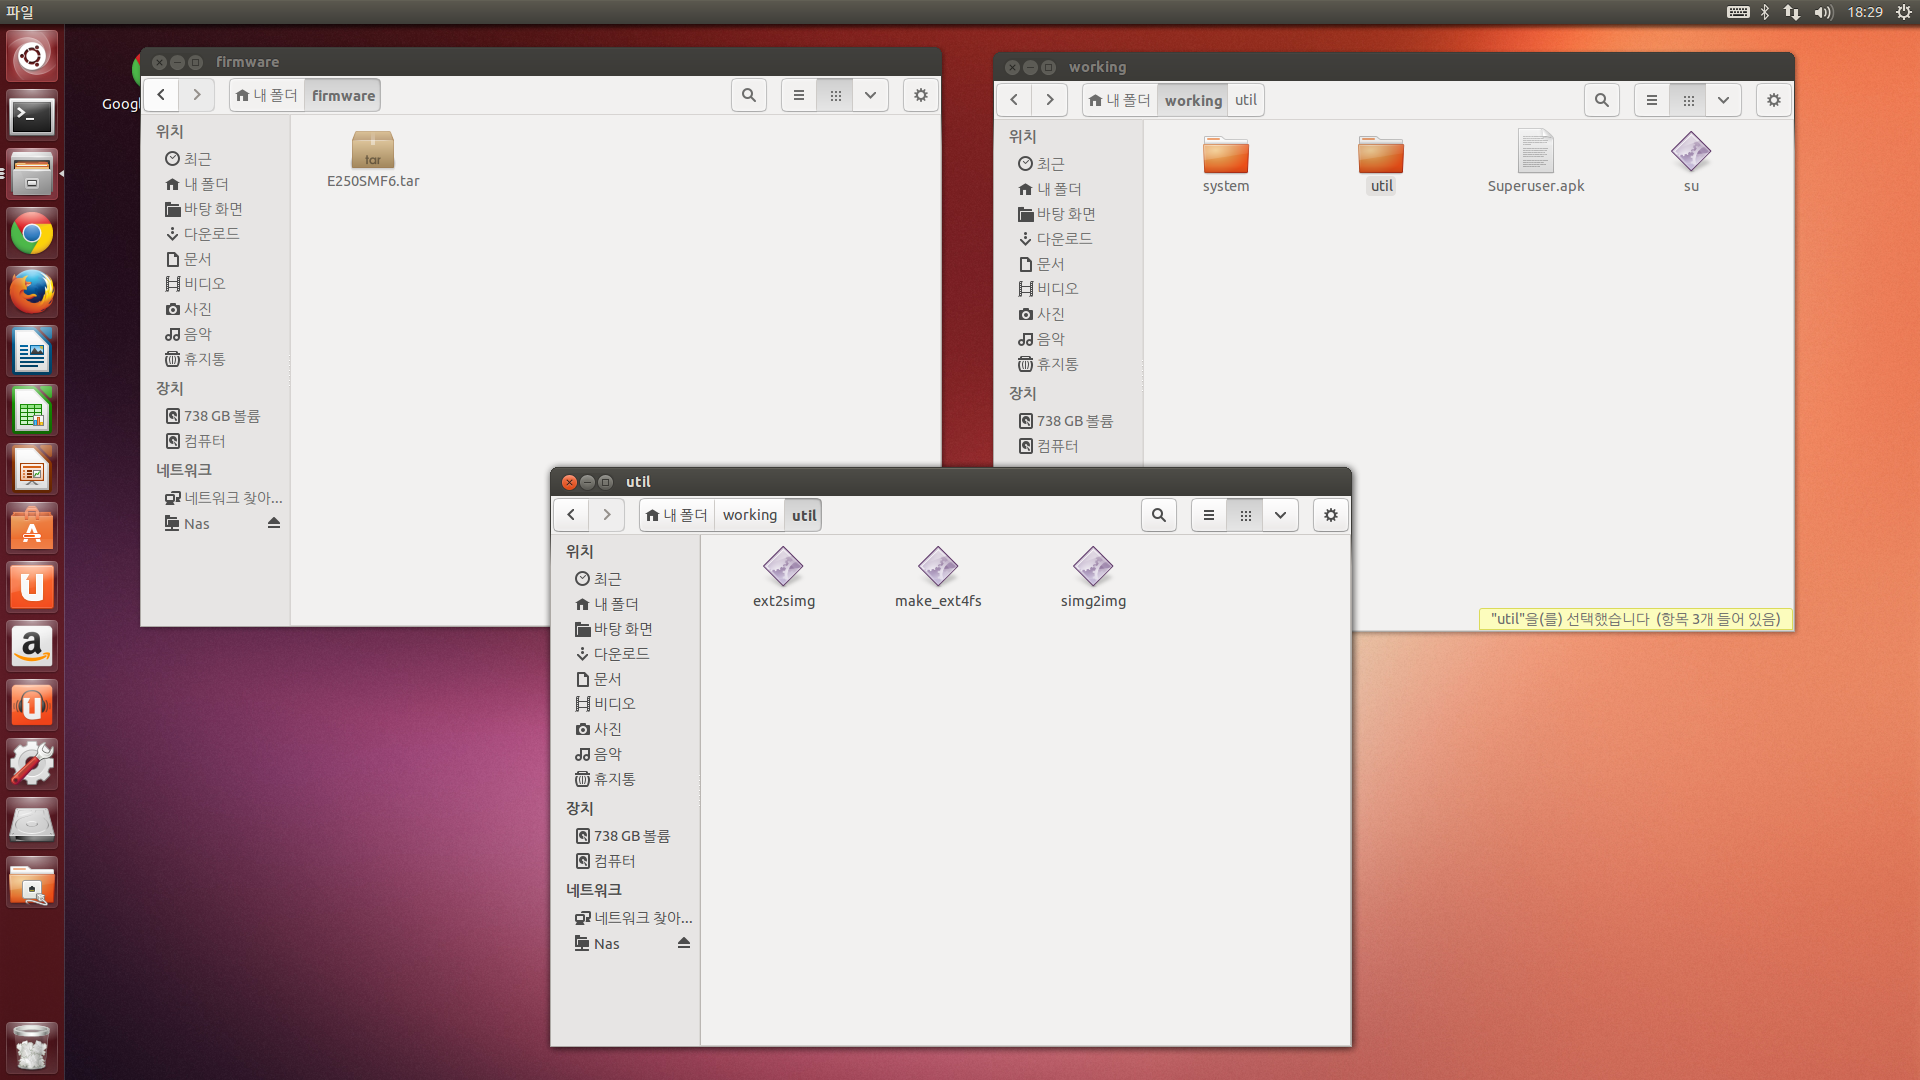Image resolution: width=1920 pixels, height=1080 pixels.
Task: Open sound volume indicator in top panel
Action: pos(1822,12)
